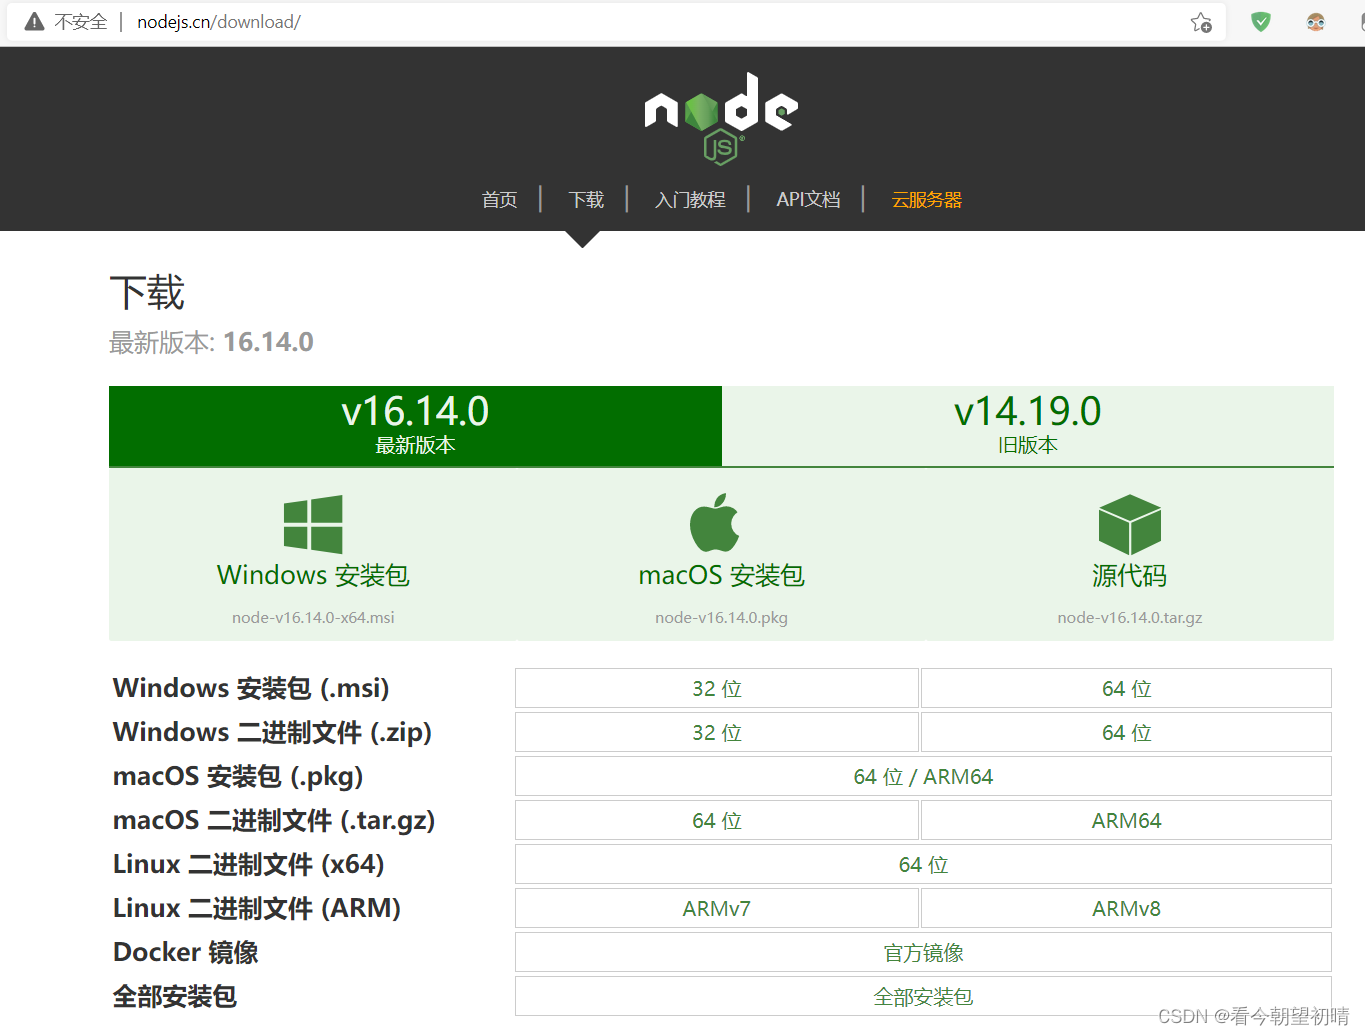
Task: Download the 源代码 link
Action: click(x=1130, y=576)
